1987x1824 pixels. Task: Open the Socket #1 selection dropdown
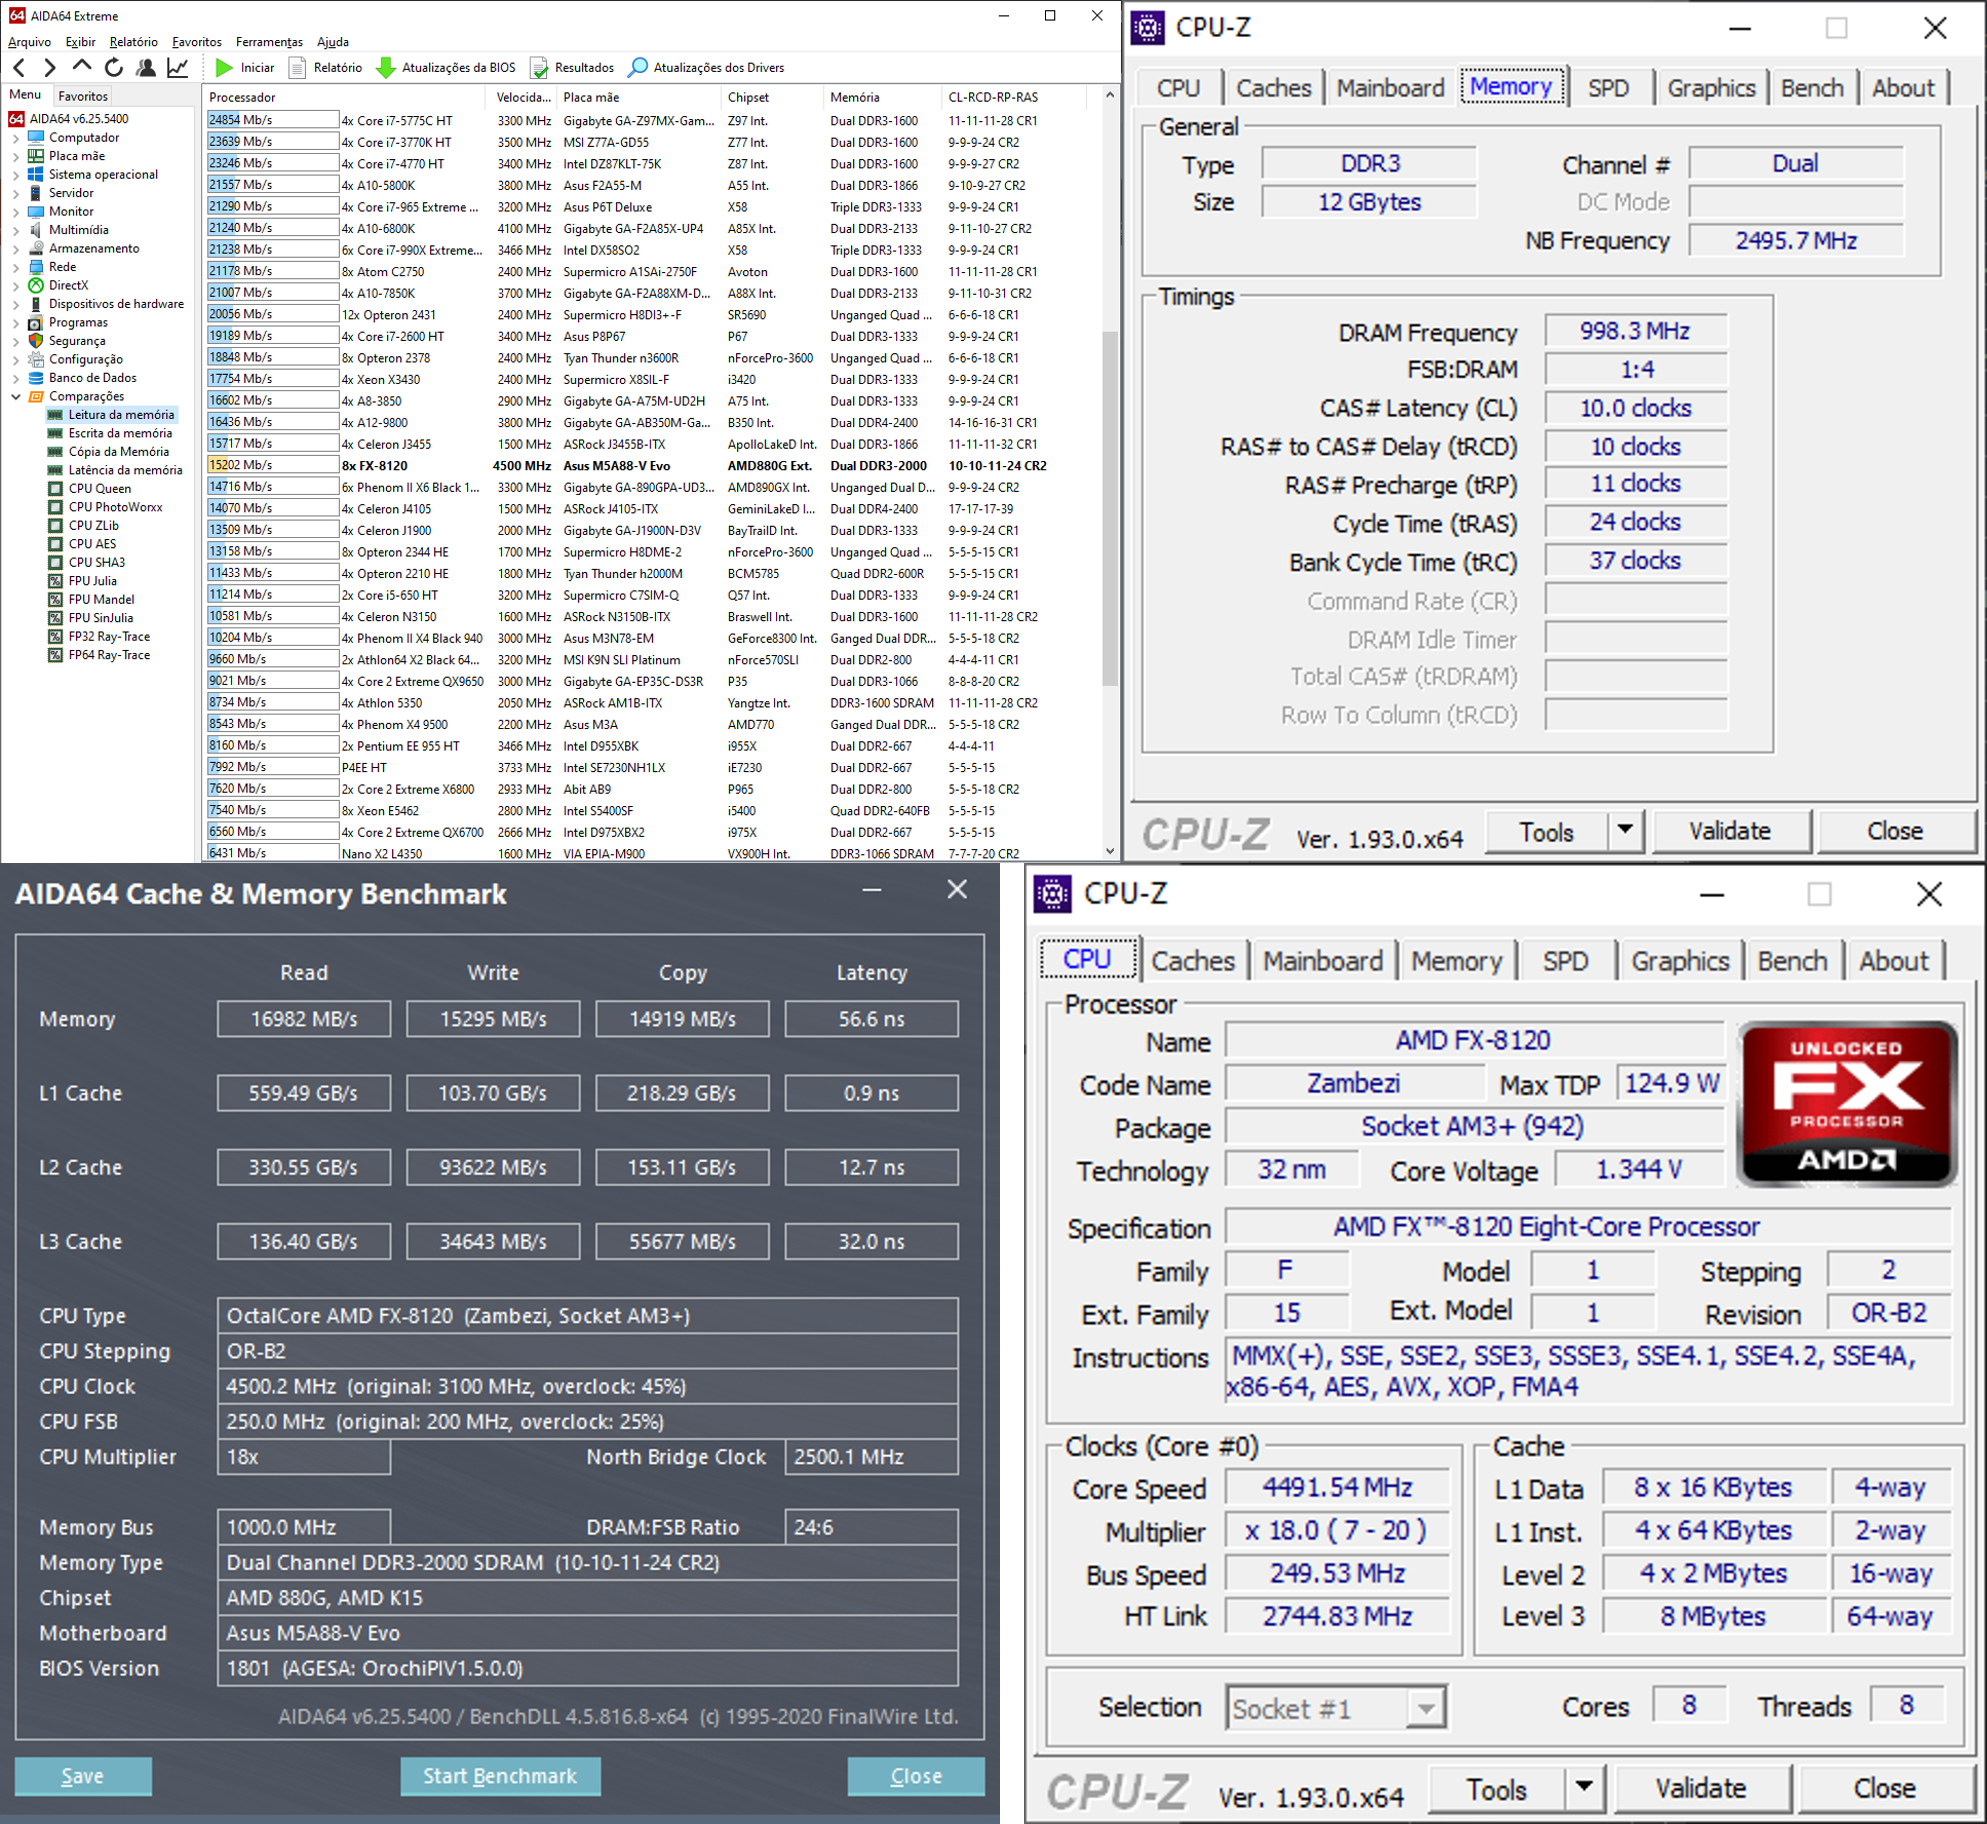(x=1426, y=1708)
